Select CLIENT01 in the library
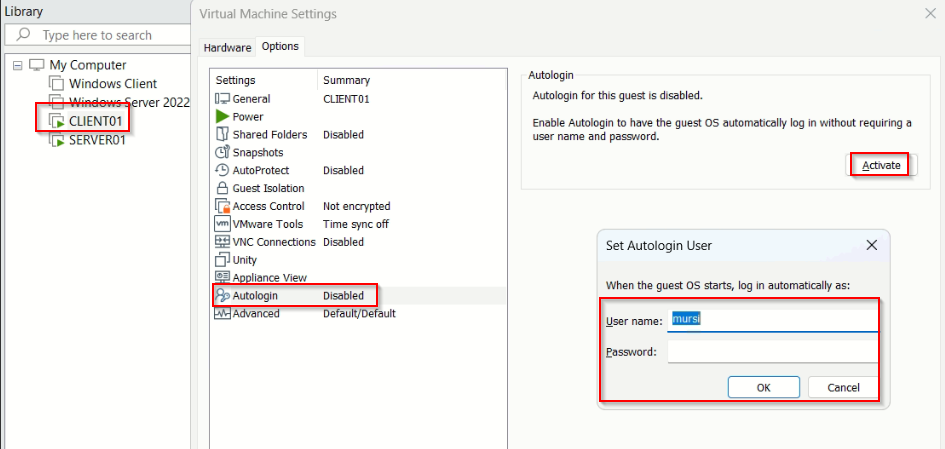The image size is (945, 449). click(x=96, y=121)
